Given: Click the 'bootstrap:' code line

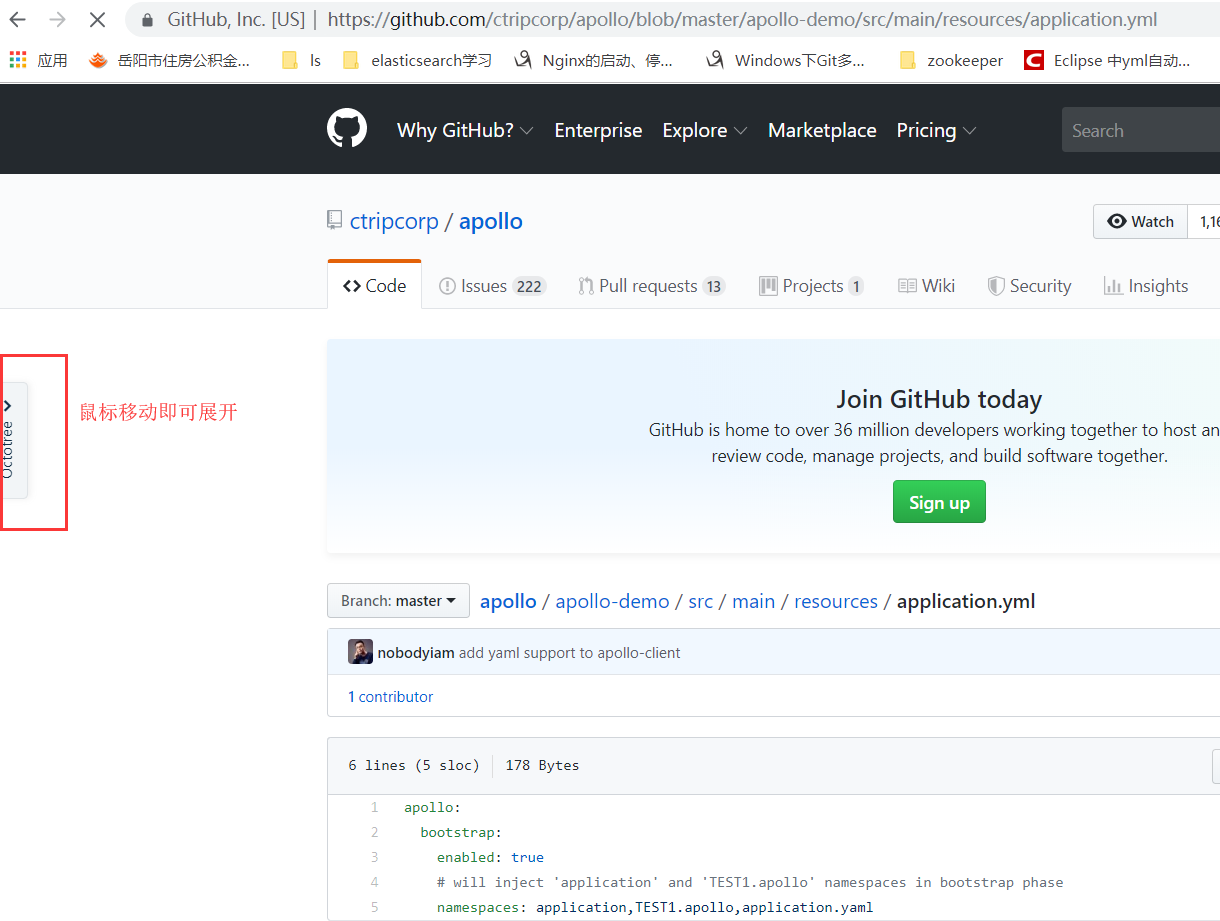Looking at the screenshot, I should click(x=461, y=832).
